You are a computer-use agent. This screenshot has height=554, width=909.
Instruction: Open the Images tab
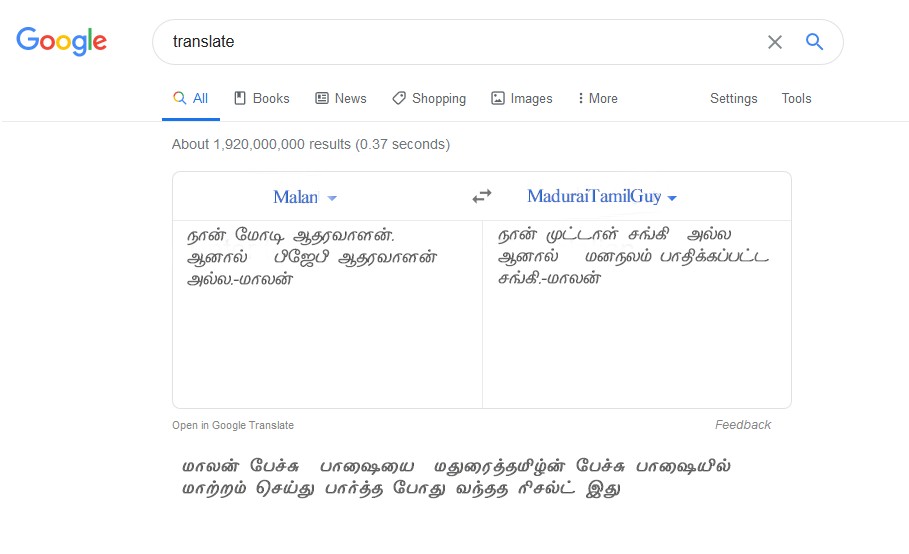click(x=522, y=99)
